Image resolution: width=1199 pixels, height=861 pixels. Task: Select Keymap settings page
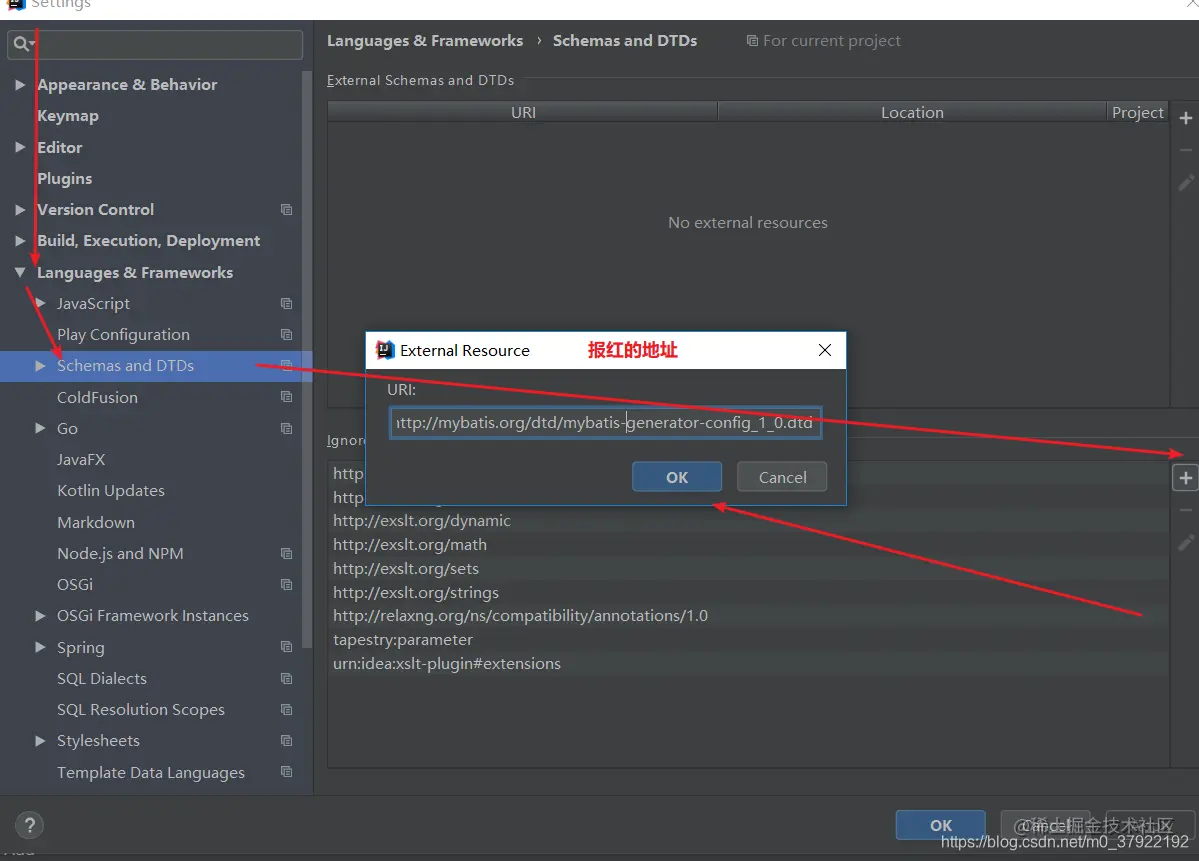coord(68,115)
